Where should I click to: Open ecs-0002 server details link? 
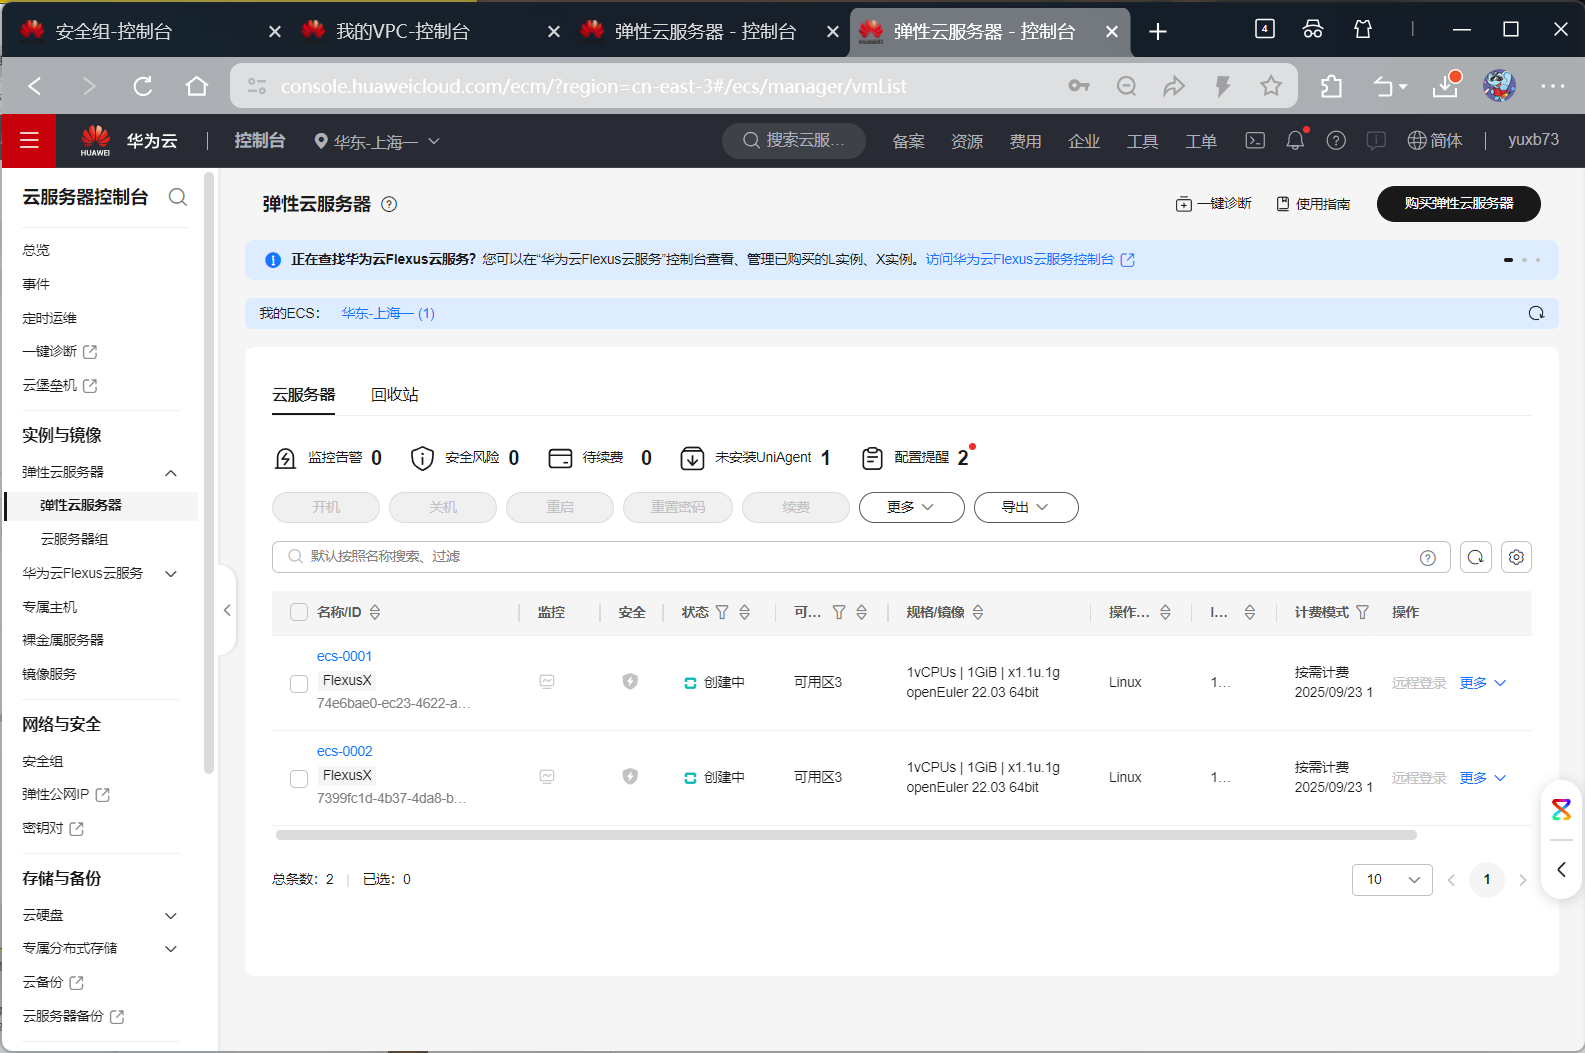(x=344, y=751)
